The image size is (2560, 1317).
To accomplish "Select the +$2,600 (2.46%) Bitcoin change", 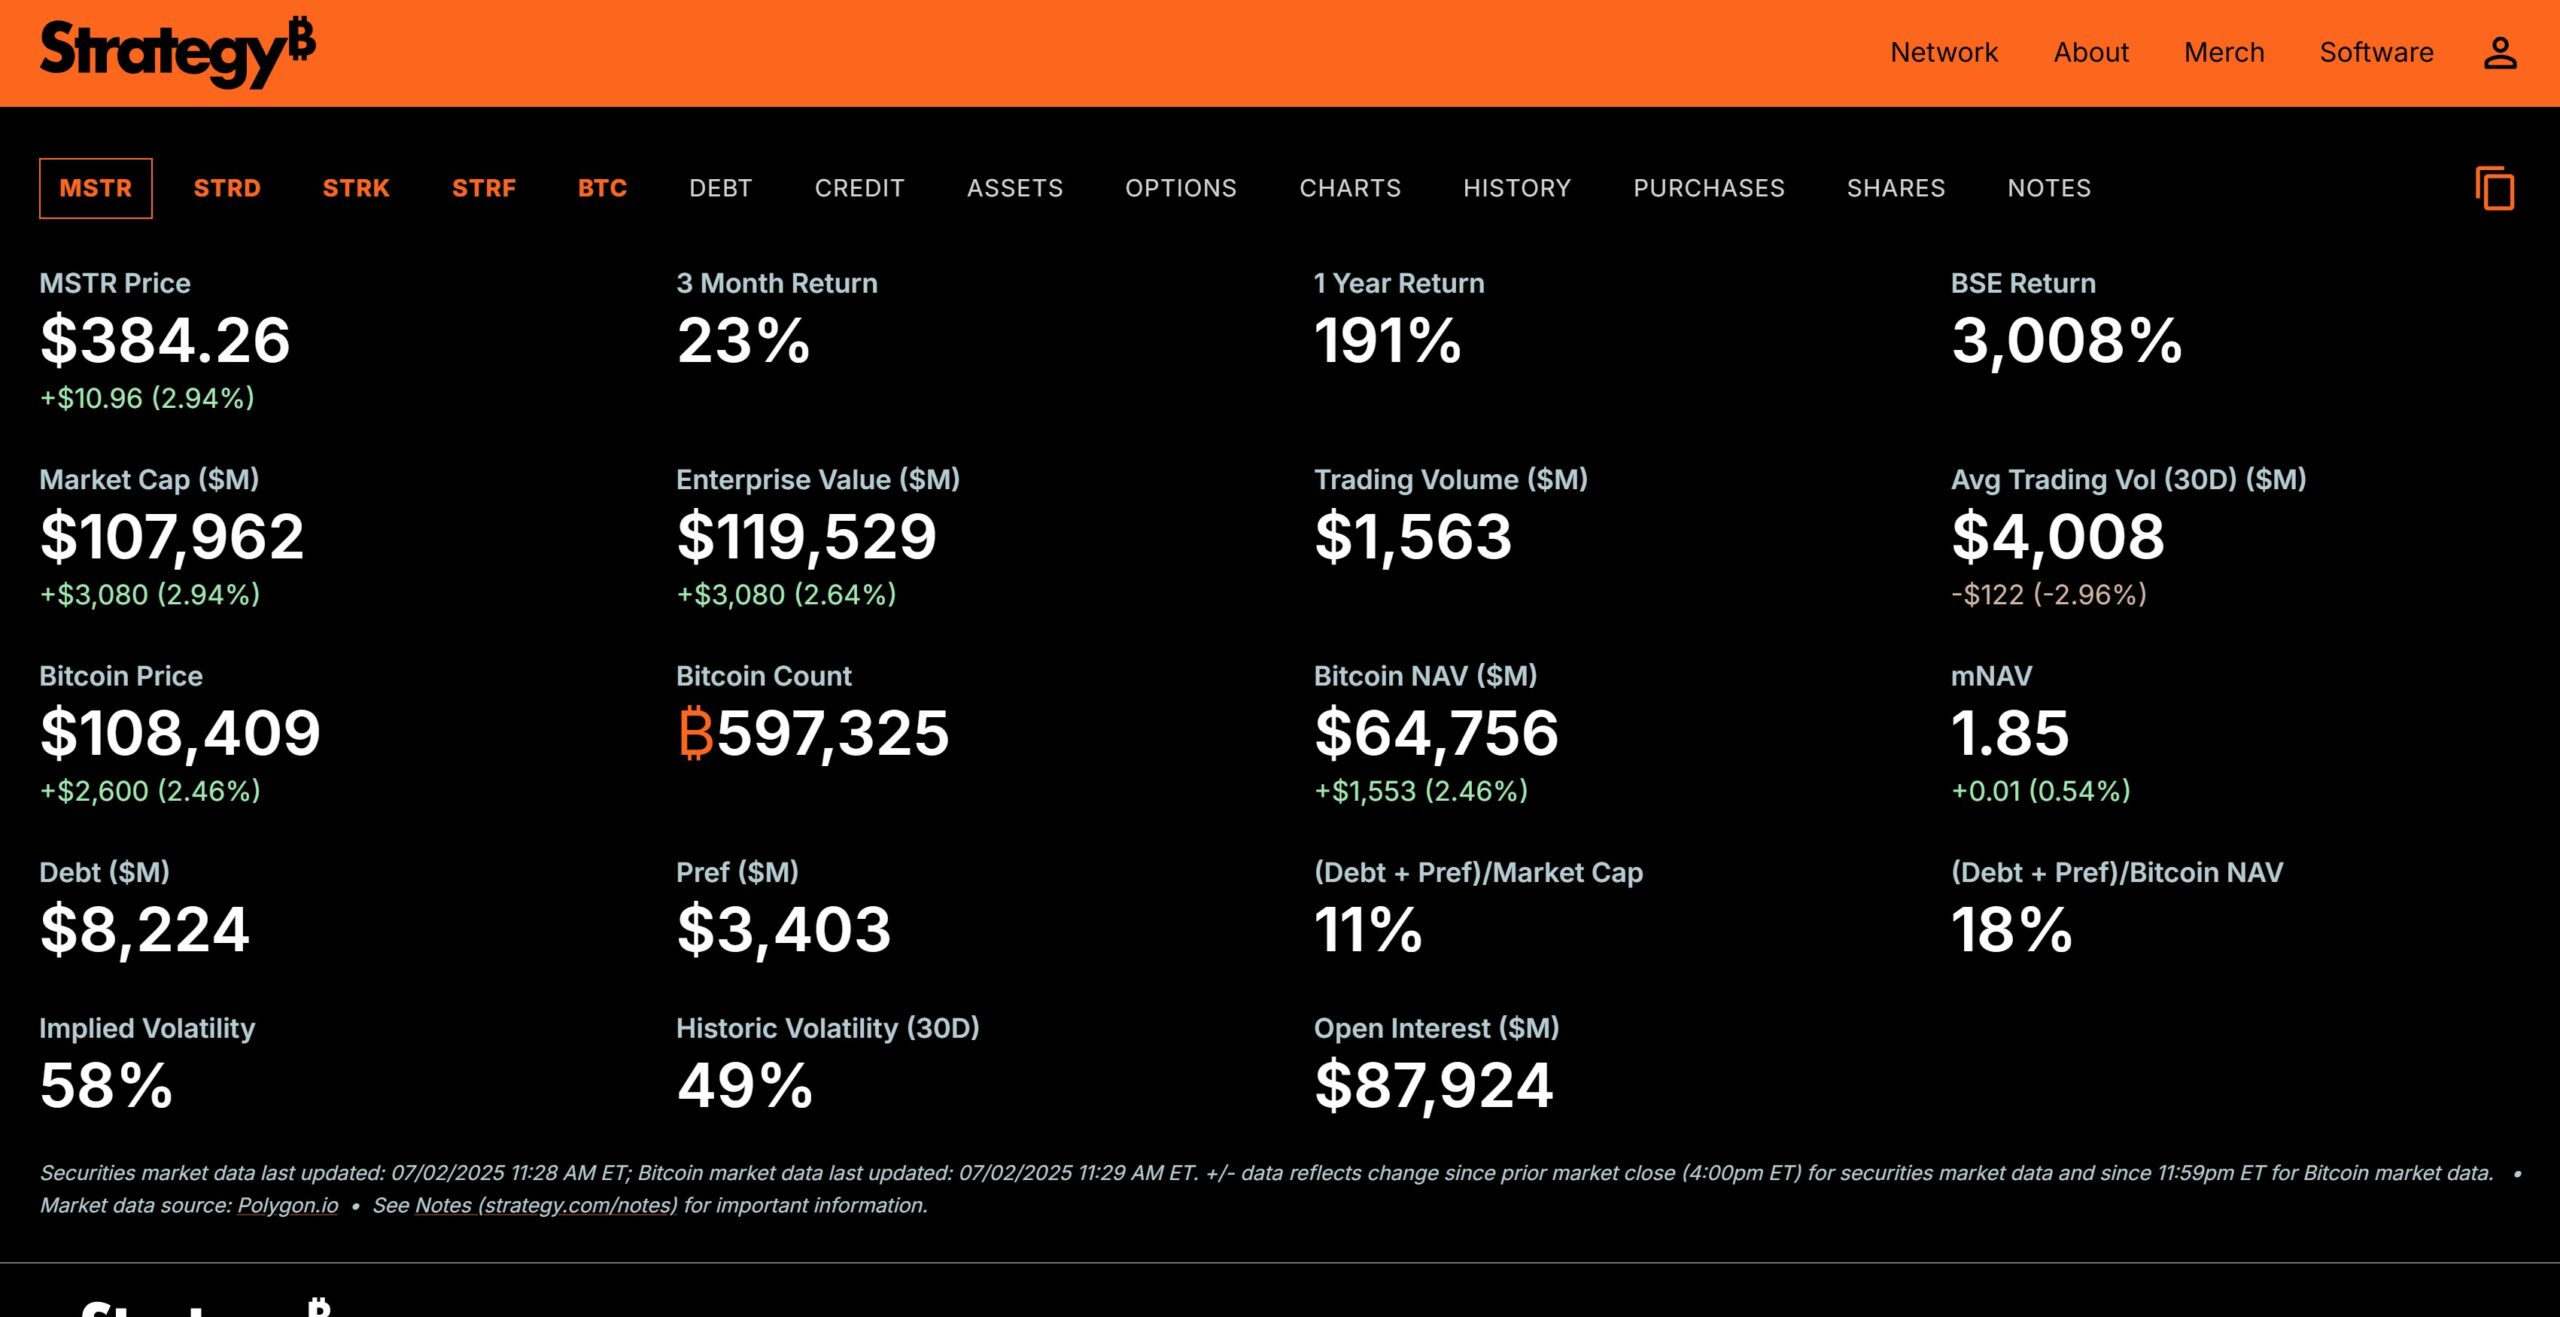I will [x=150, y=791].
